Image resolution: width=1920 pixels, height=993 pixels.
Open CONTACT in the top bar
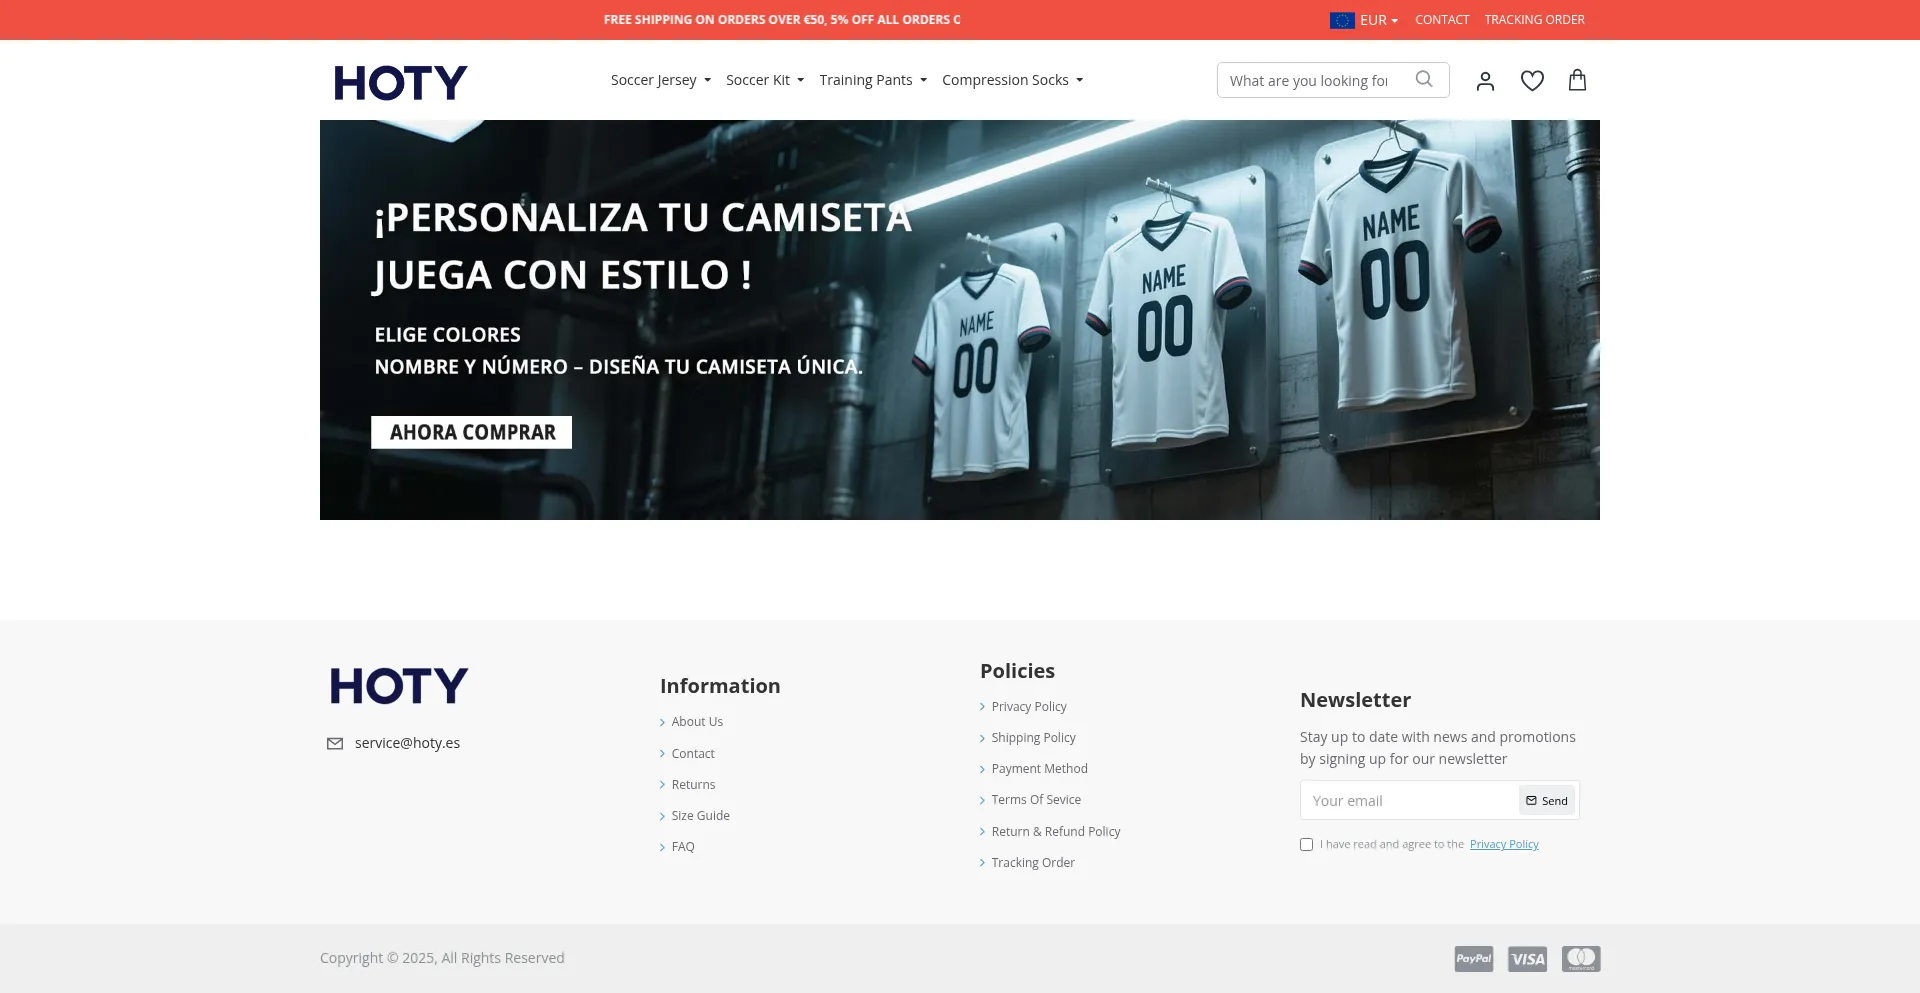1442,20
